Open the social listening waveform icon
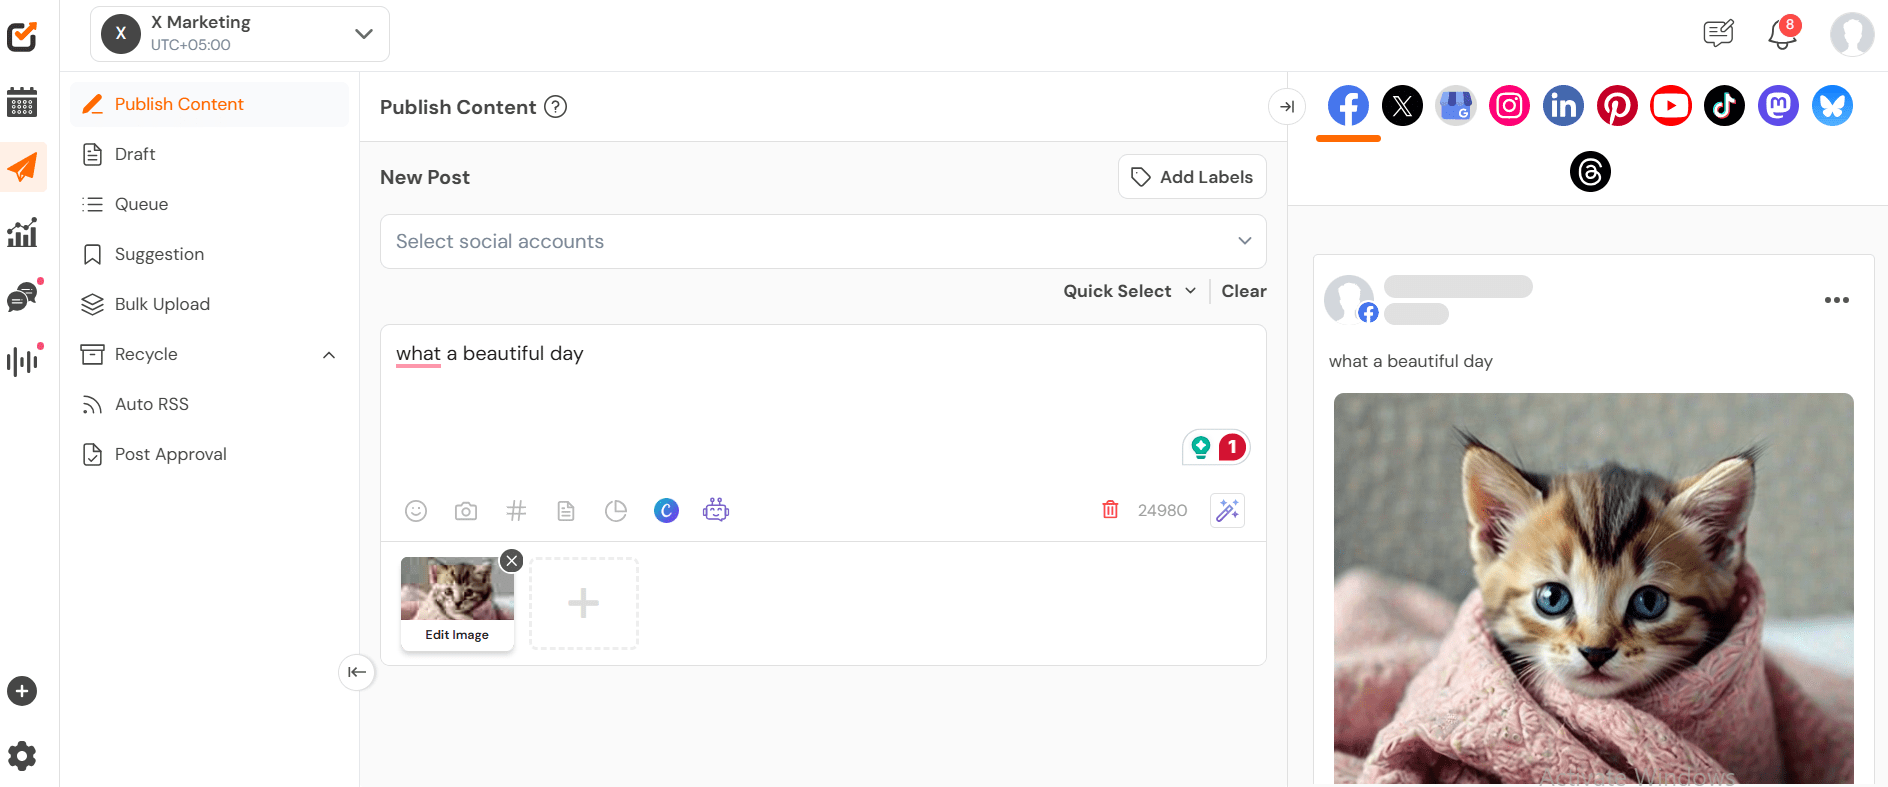1888x787 pixels. click(x=22, y=361)
